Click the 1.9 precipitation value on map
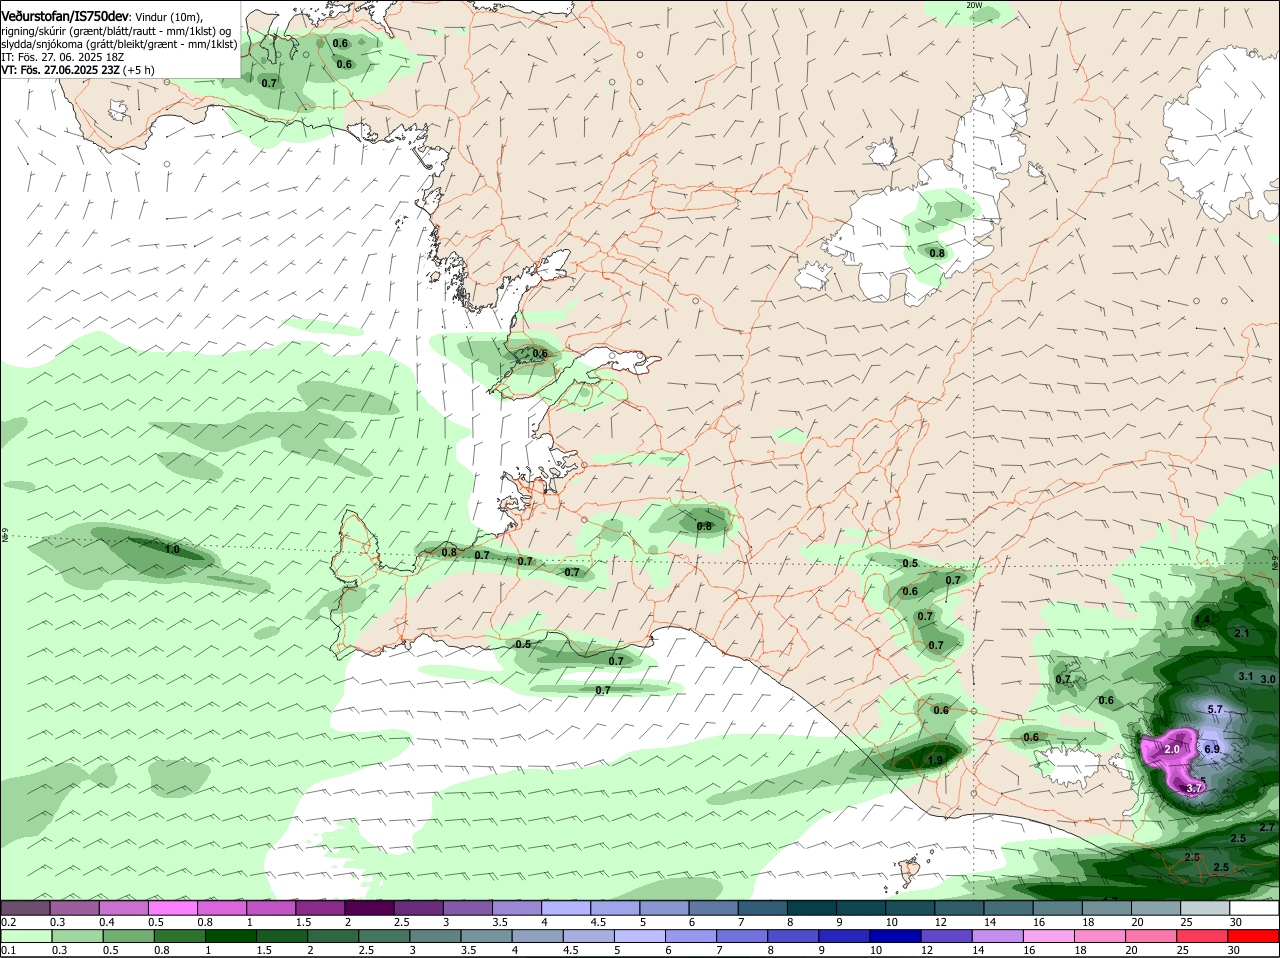Image resolution: width=1280 pixels, height=958 pixels. [x=935, y=760]
